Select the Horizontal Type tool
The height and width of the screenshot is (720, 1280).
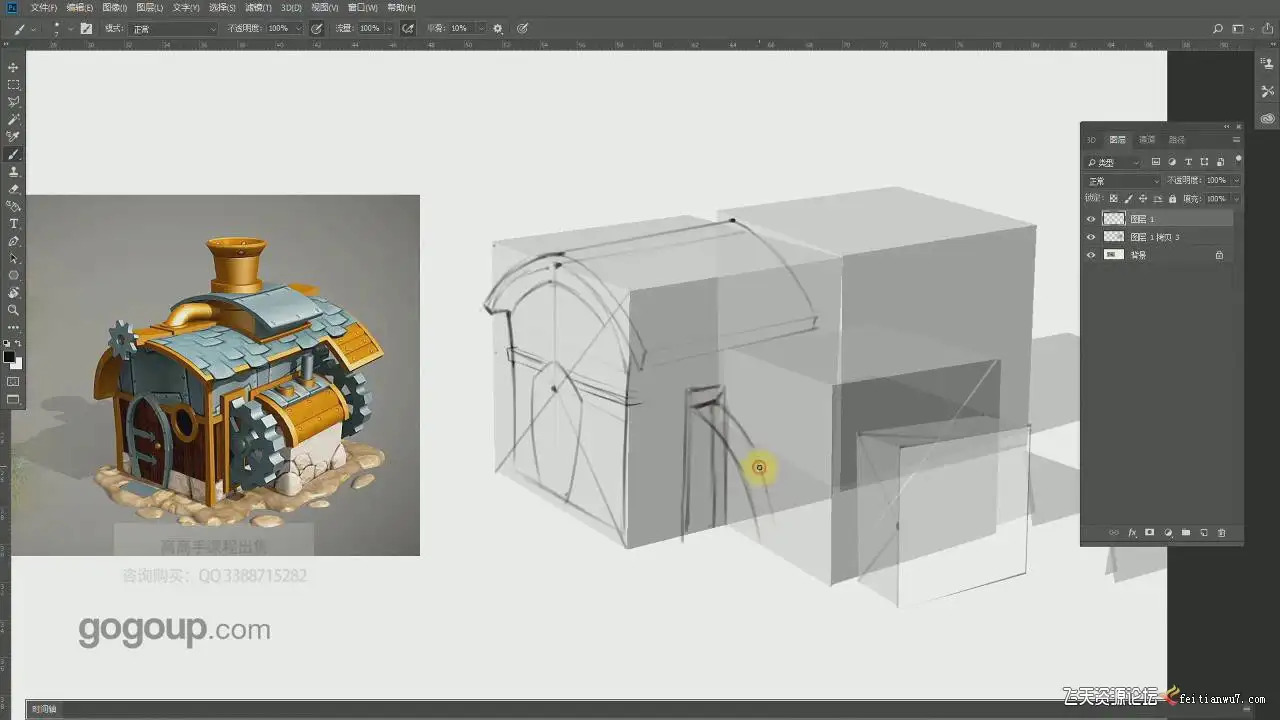point(14,223)
